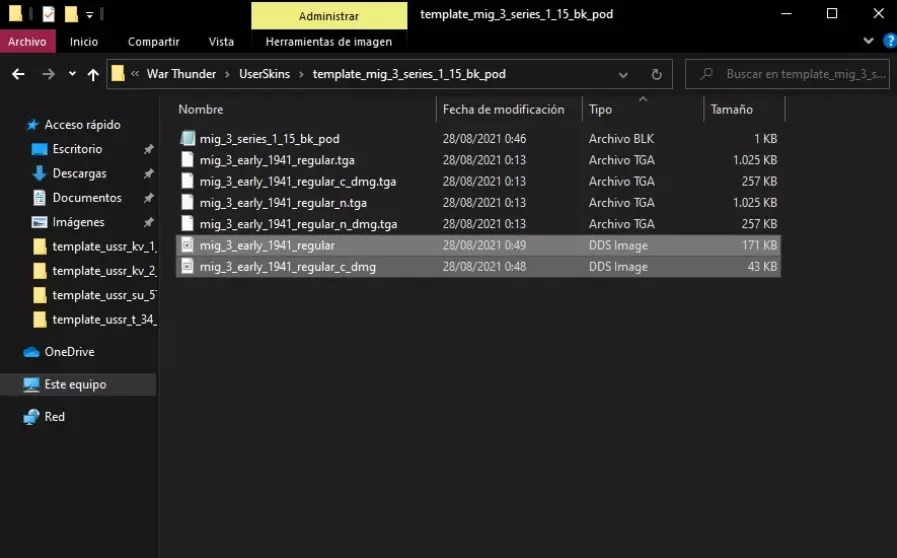The image size is (897, 558).
Task: Select file mig_3_early_1941_regular_n.tga
Action: coord(283,203)
